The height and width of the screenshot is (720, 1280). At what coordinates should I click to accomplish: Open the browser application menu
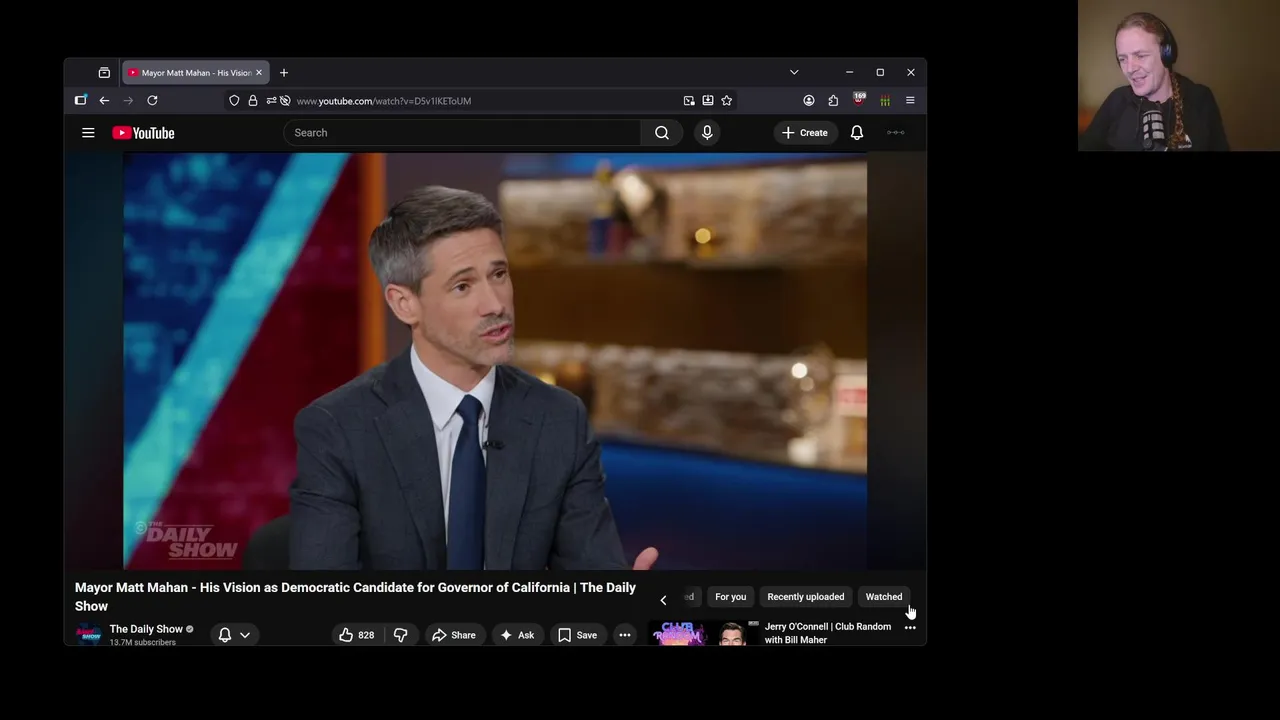(x=910, y=101)
